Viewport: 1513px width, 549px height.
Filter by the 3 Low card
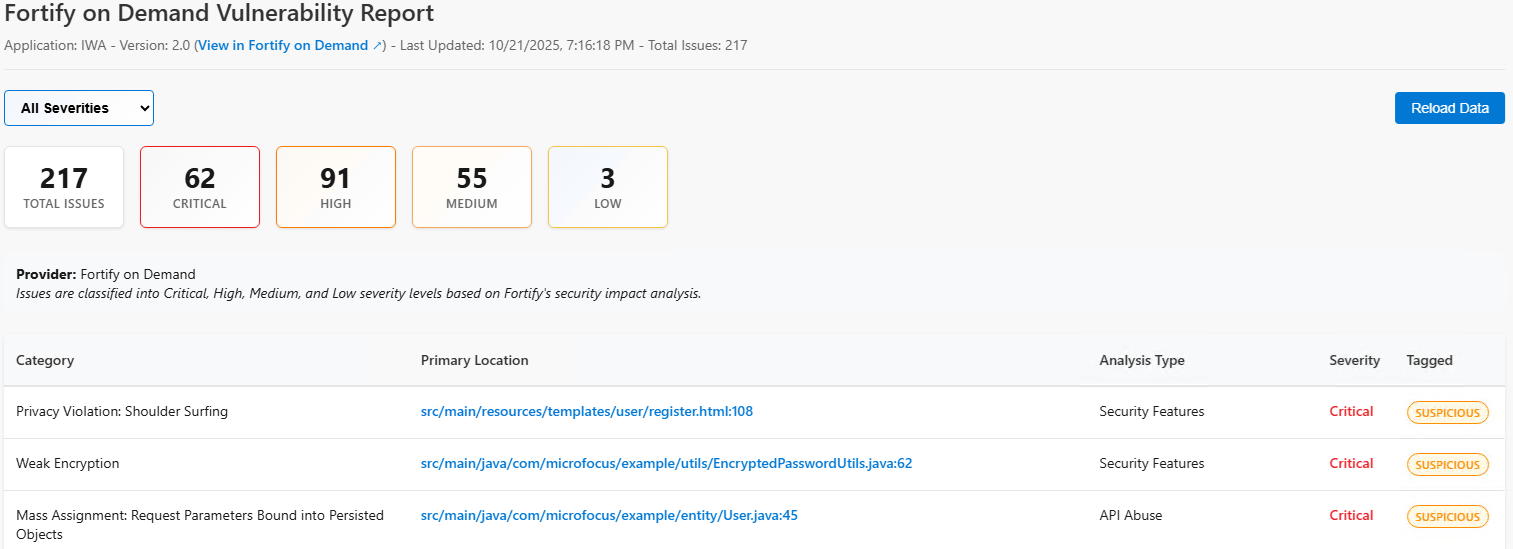608,187
